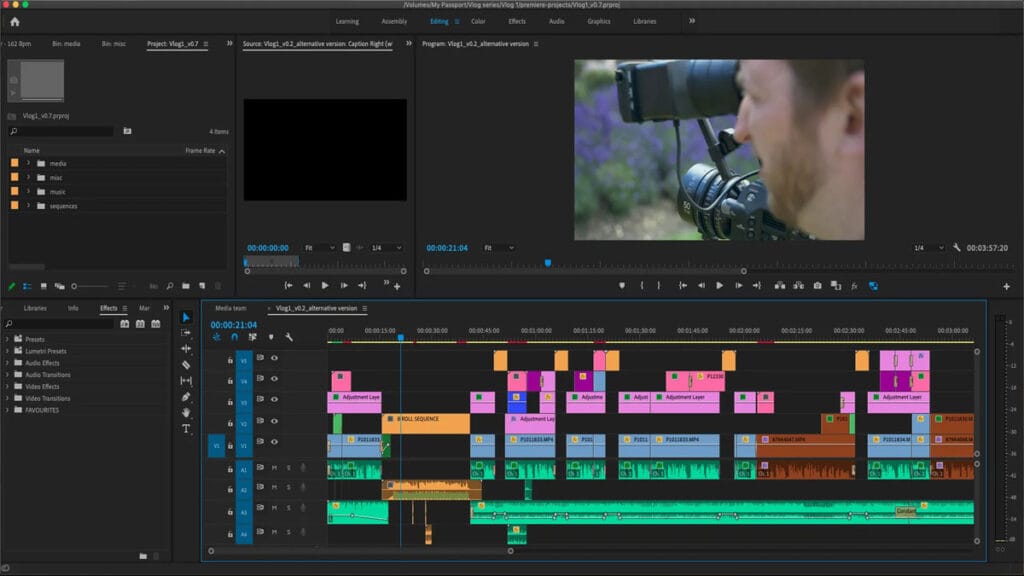Enable Snap in the timeline
The width and height of the screenshot is (1024, 576).
[x=234, y=337]
